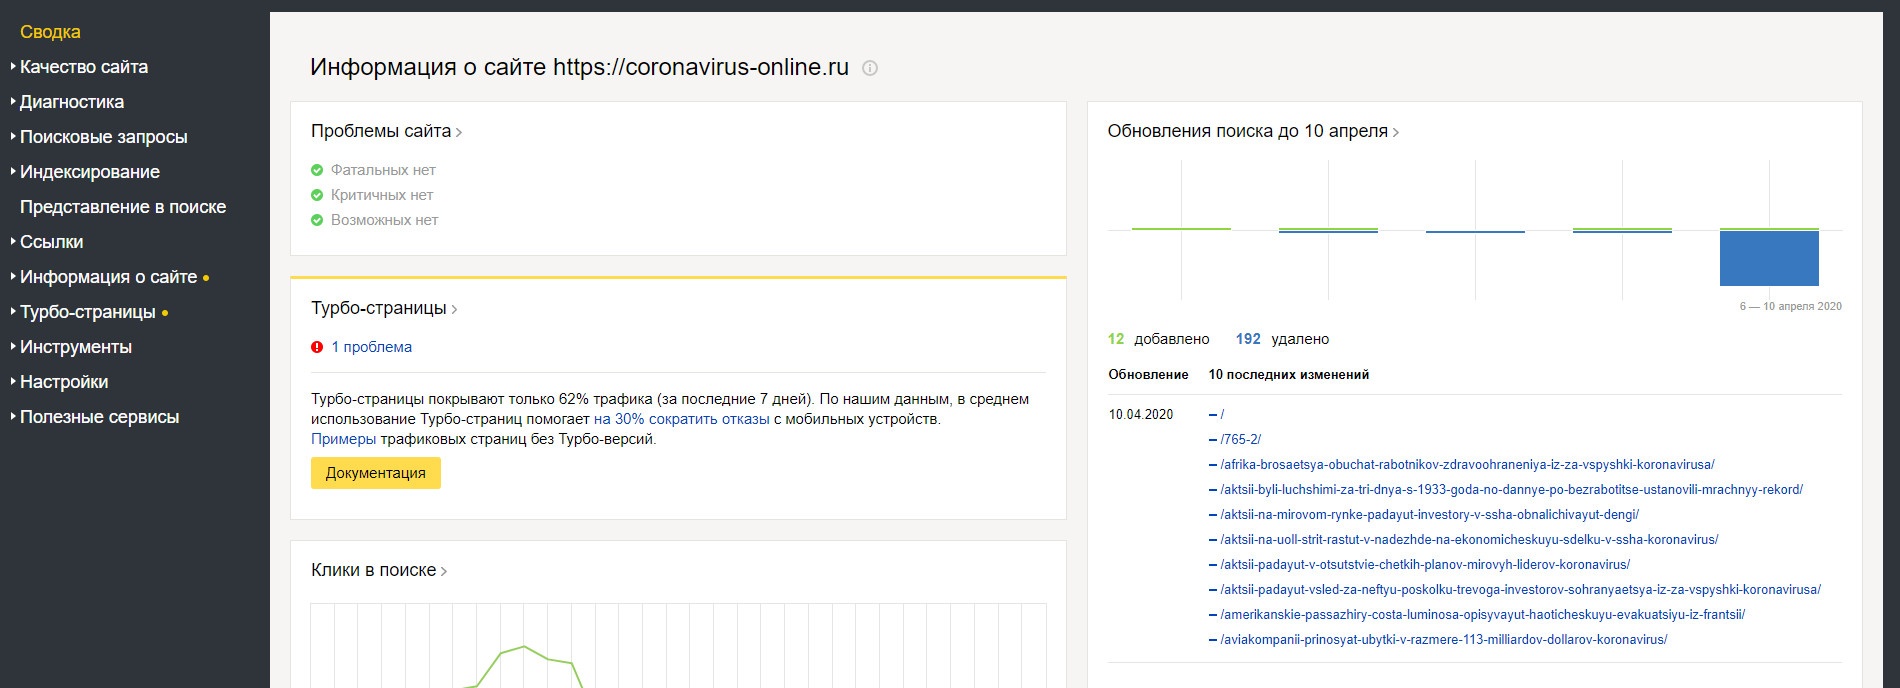Open the Сводка sidebar item
The width and height of the screenshot is (1900, 688).
[50, 32]
